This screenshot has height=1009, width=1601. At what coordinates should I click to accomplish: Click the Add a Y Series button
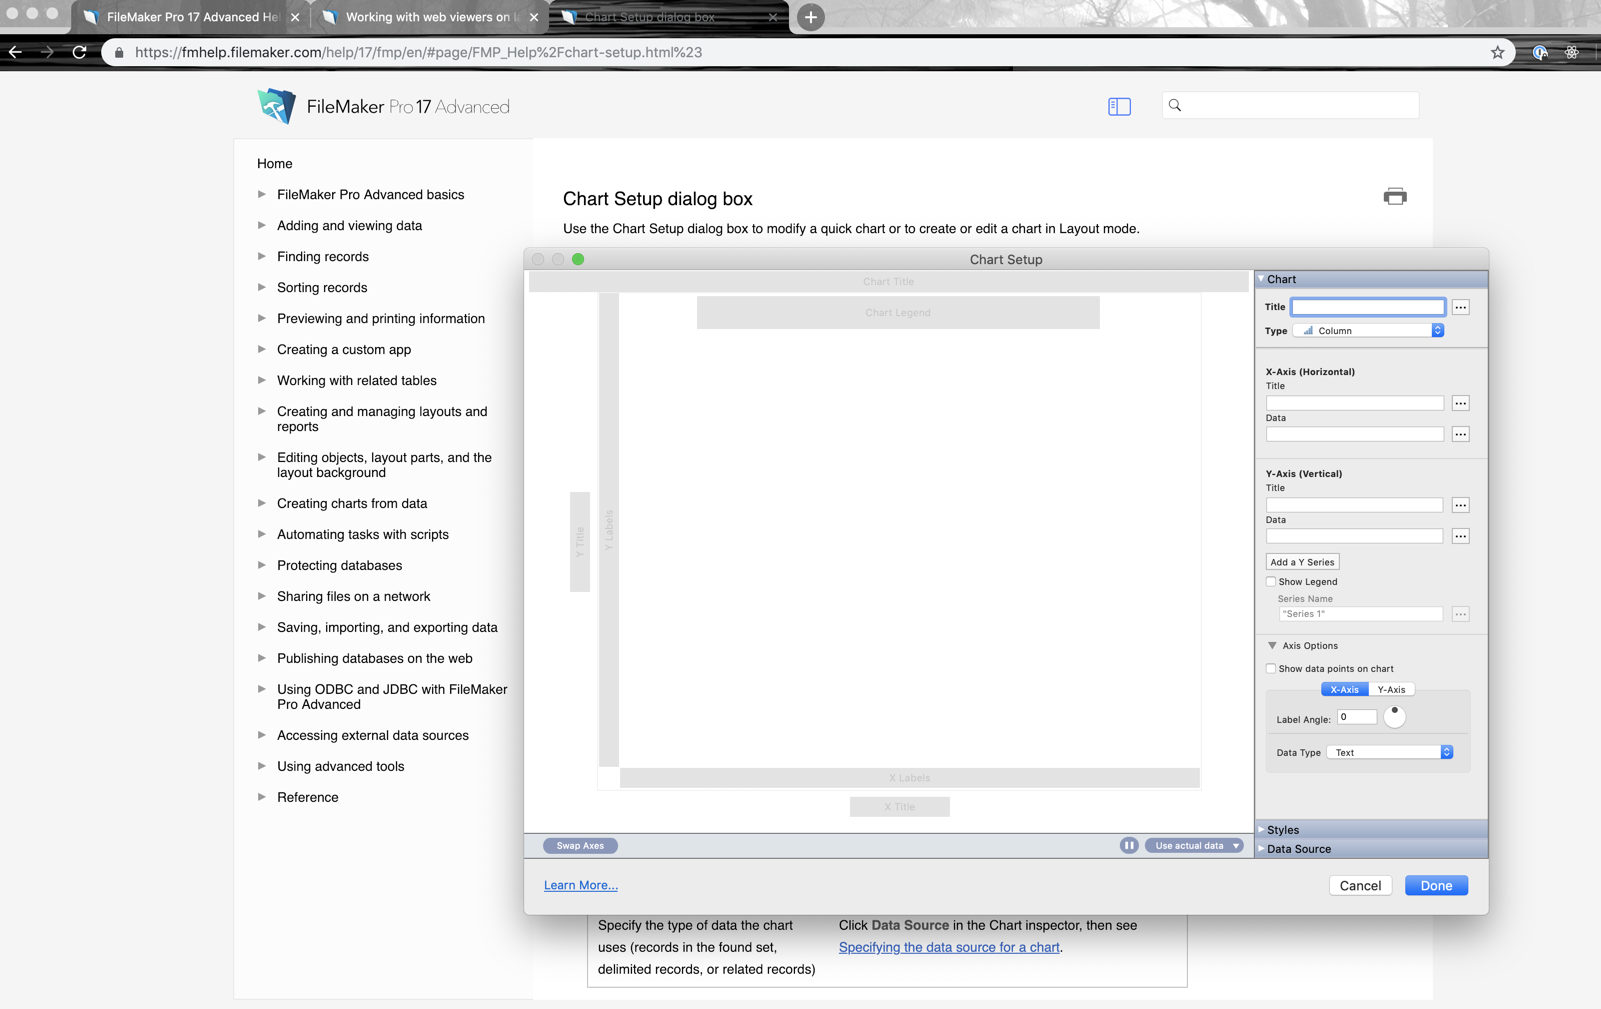pyautogui.click(x=1302, y=562)
